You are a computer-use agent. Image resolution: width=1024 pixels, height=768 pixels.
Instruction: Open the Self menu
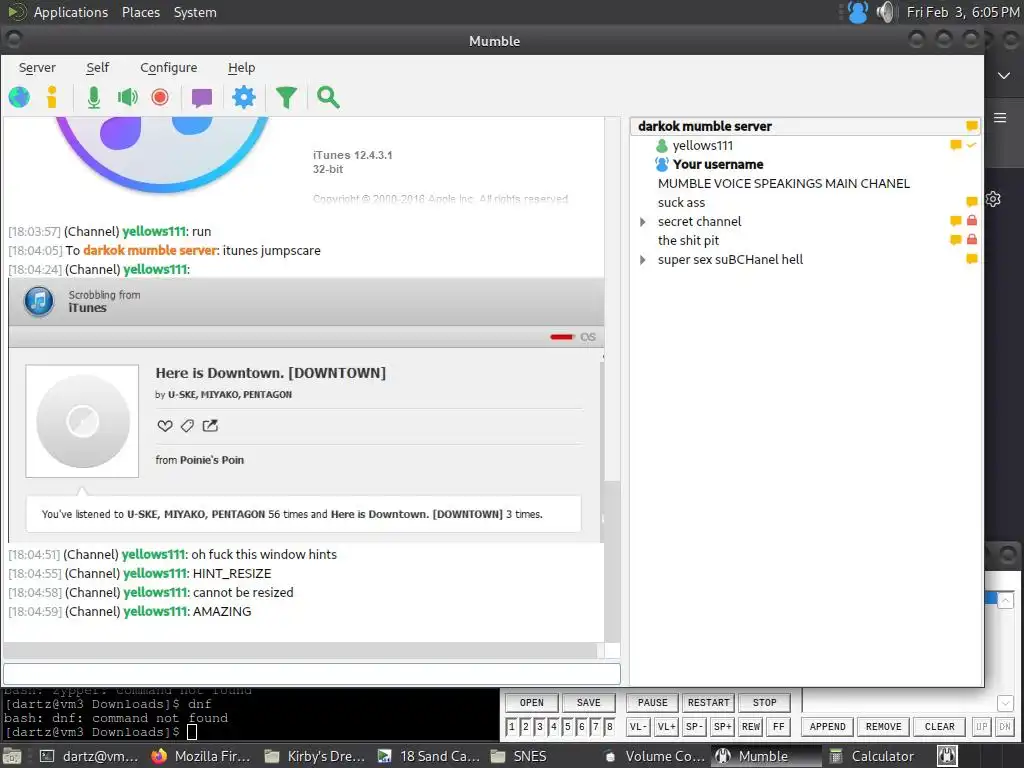(97, 67)
